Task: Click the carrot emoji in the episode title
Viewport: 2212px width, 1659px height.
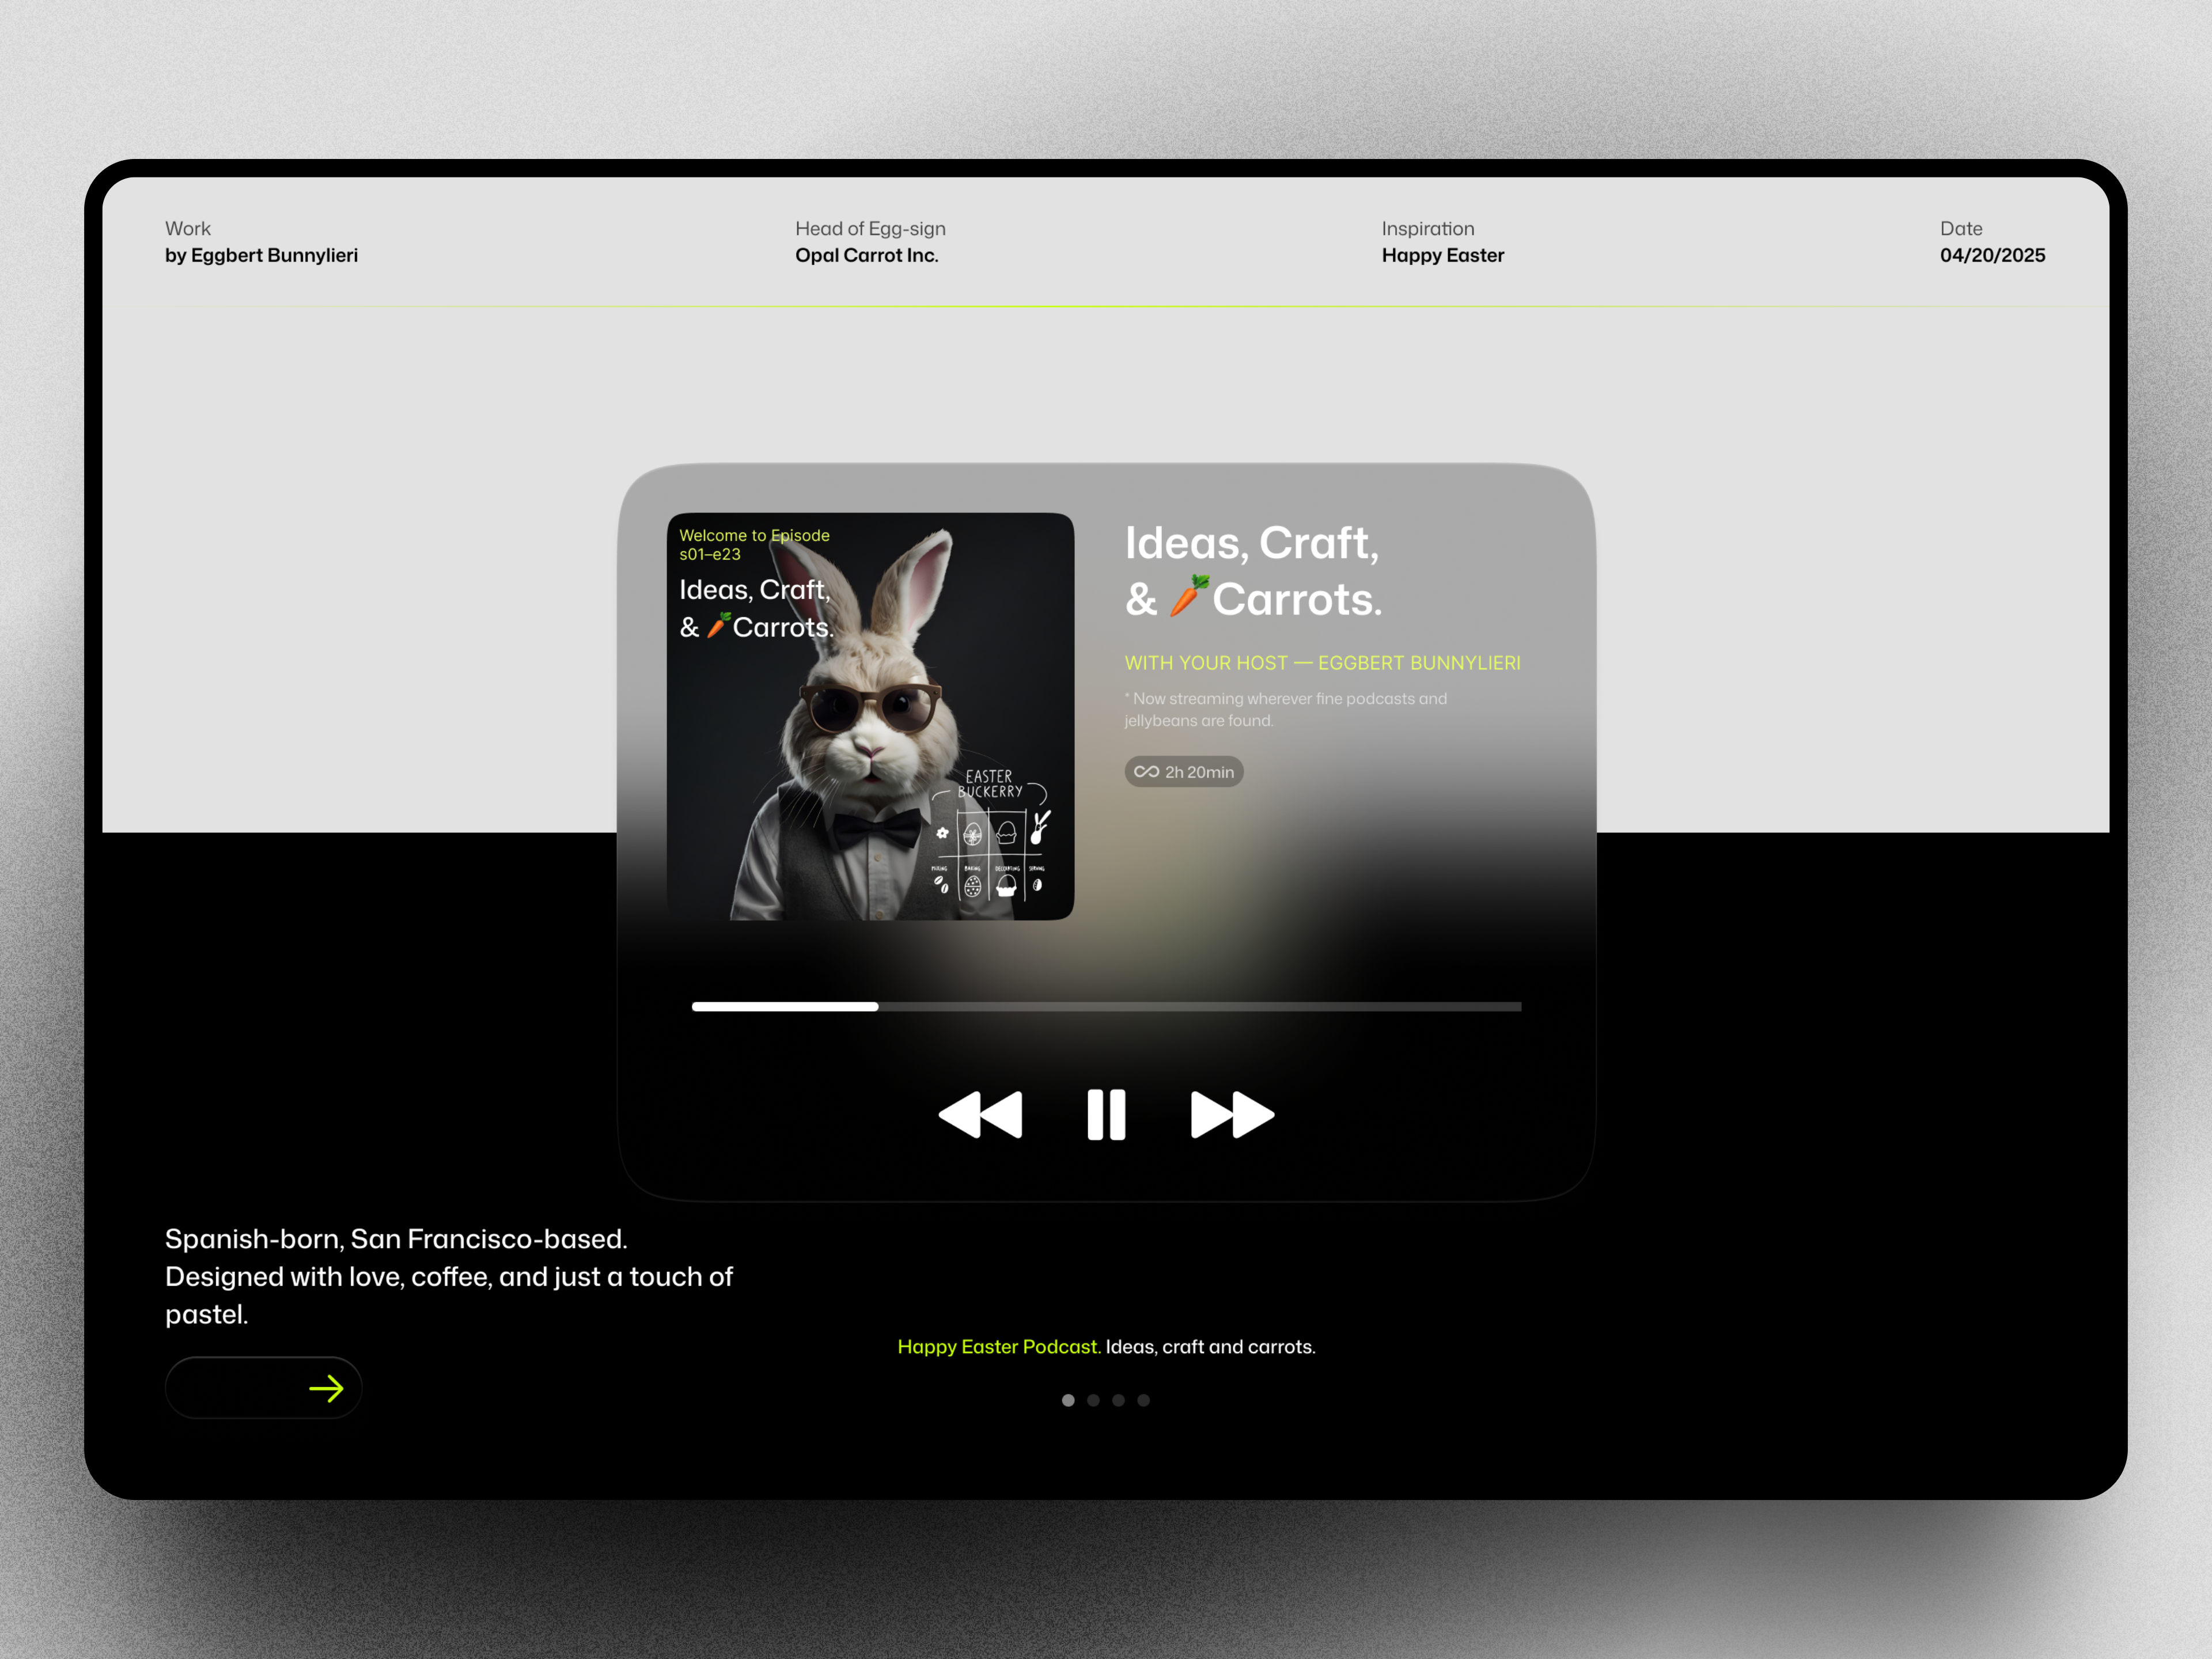Action: point(1190,596)
